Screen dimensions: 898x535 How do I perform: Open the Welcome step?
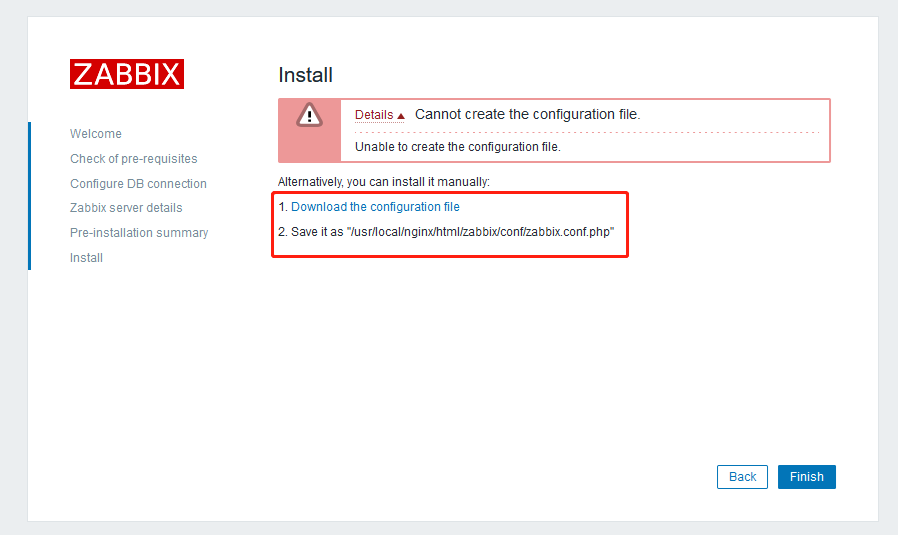(96, 133)
